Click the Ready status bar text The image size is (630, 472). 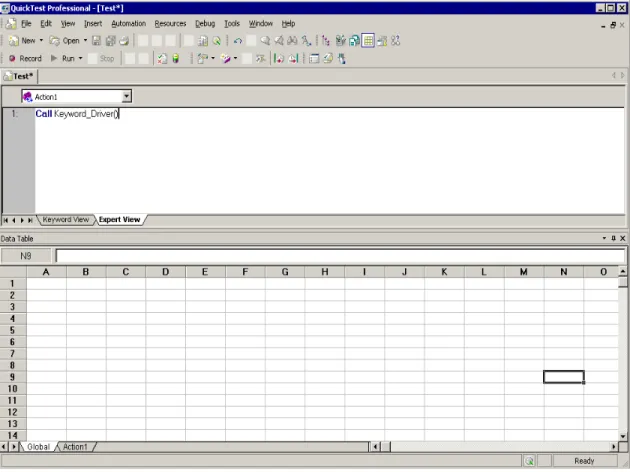tap(584, 461)
